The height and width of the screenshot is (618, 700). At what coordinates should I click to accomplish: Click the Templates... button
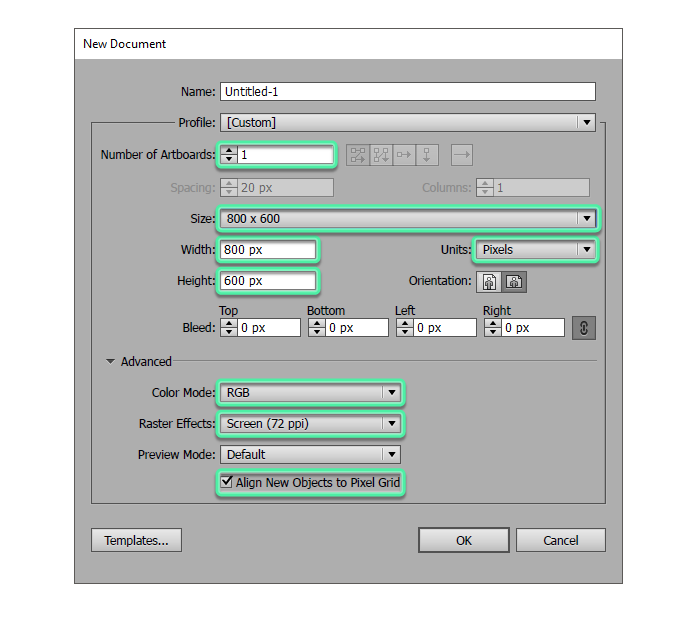click(137, 540)
